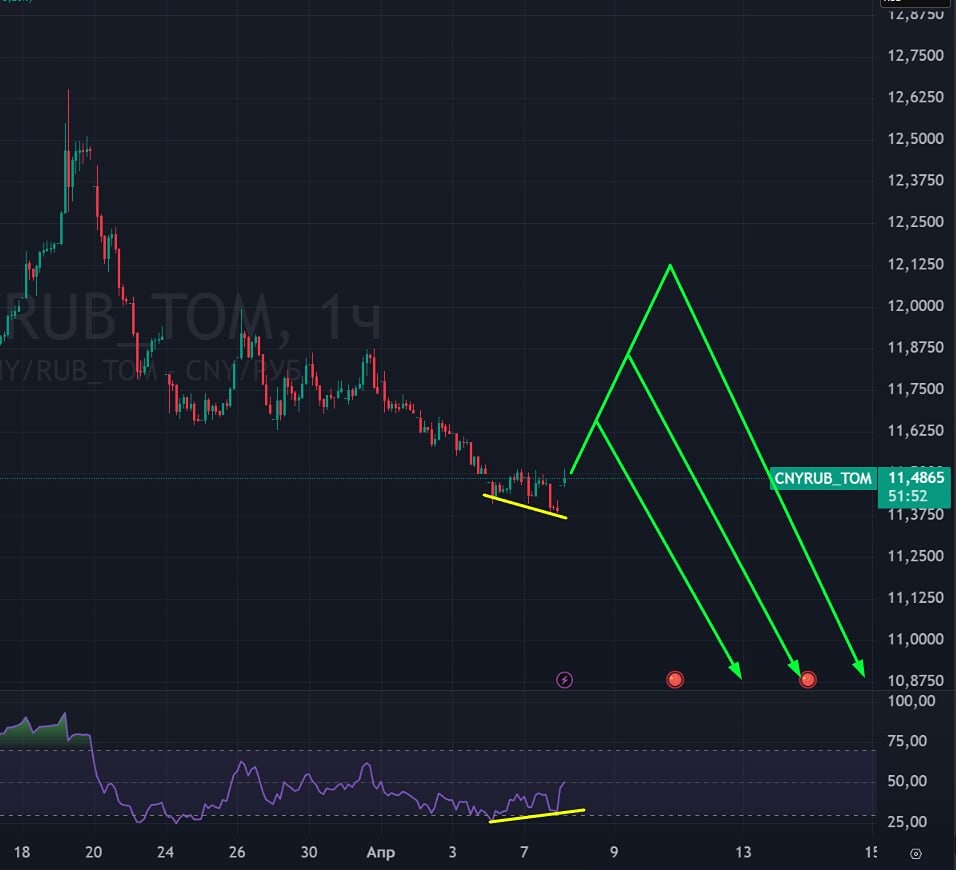This screenshot has width=956, height=870.
Task: Select the left red event marker circle
Action: 675,679
